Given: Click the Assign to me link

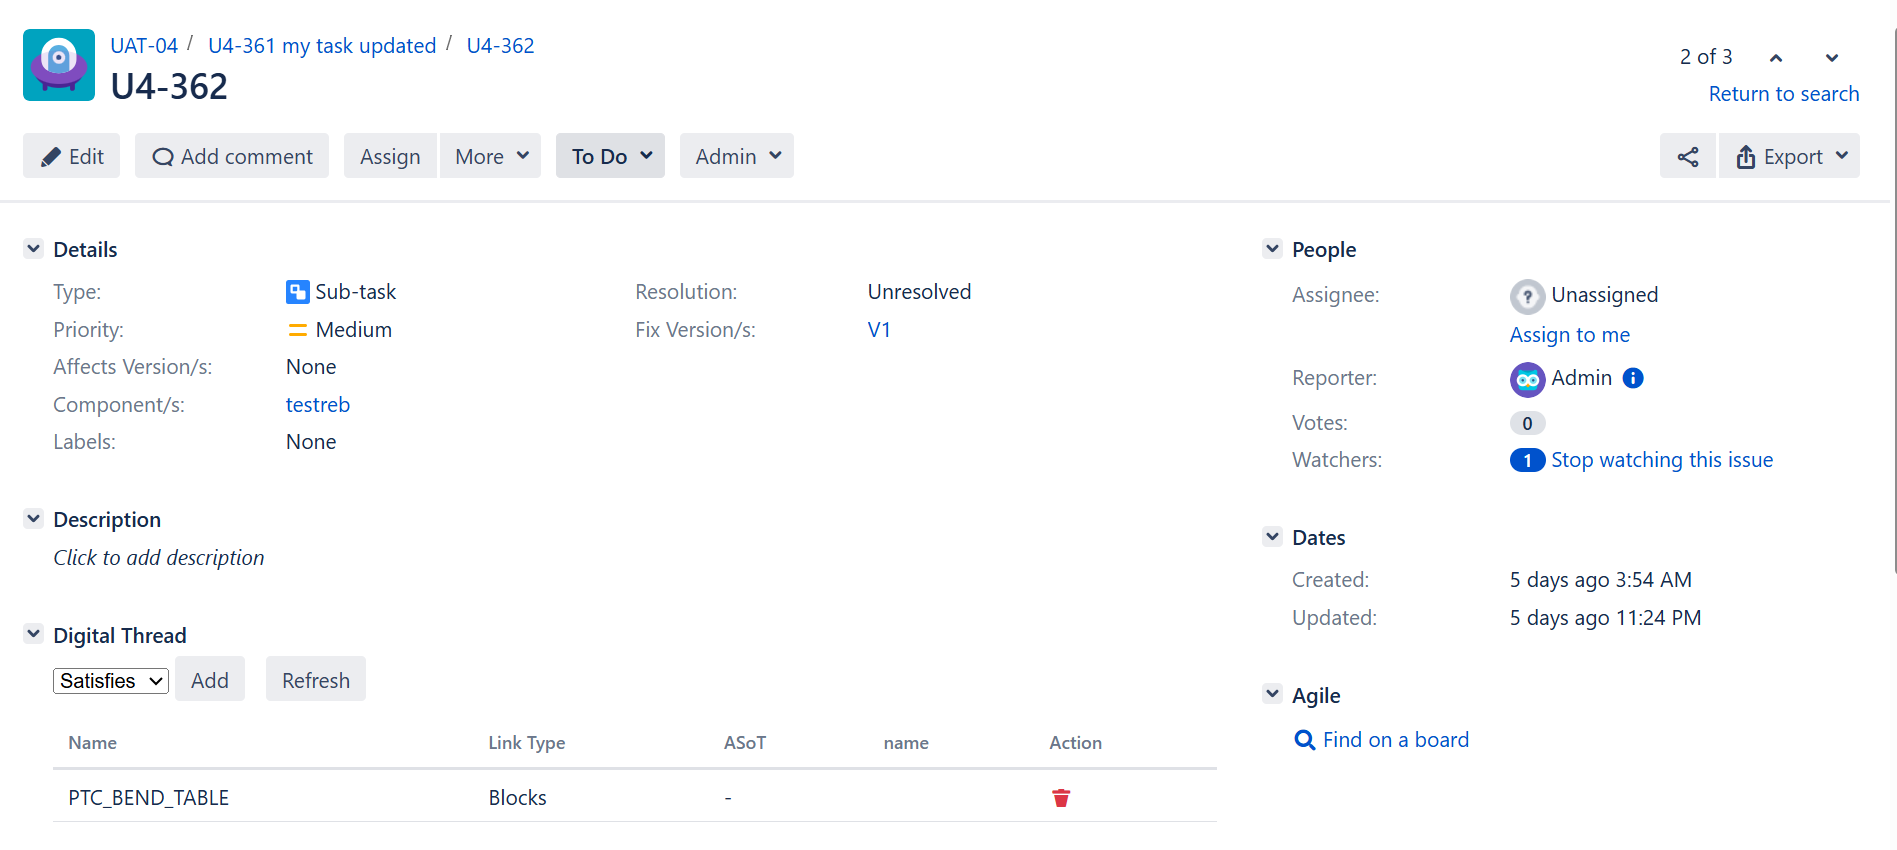Looking at the screenshot, I should tap(1569, 335).
